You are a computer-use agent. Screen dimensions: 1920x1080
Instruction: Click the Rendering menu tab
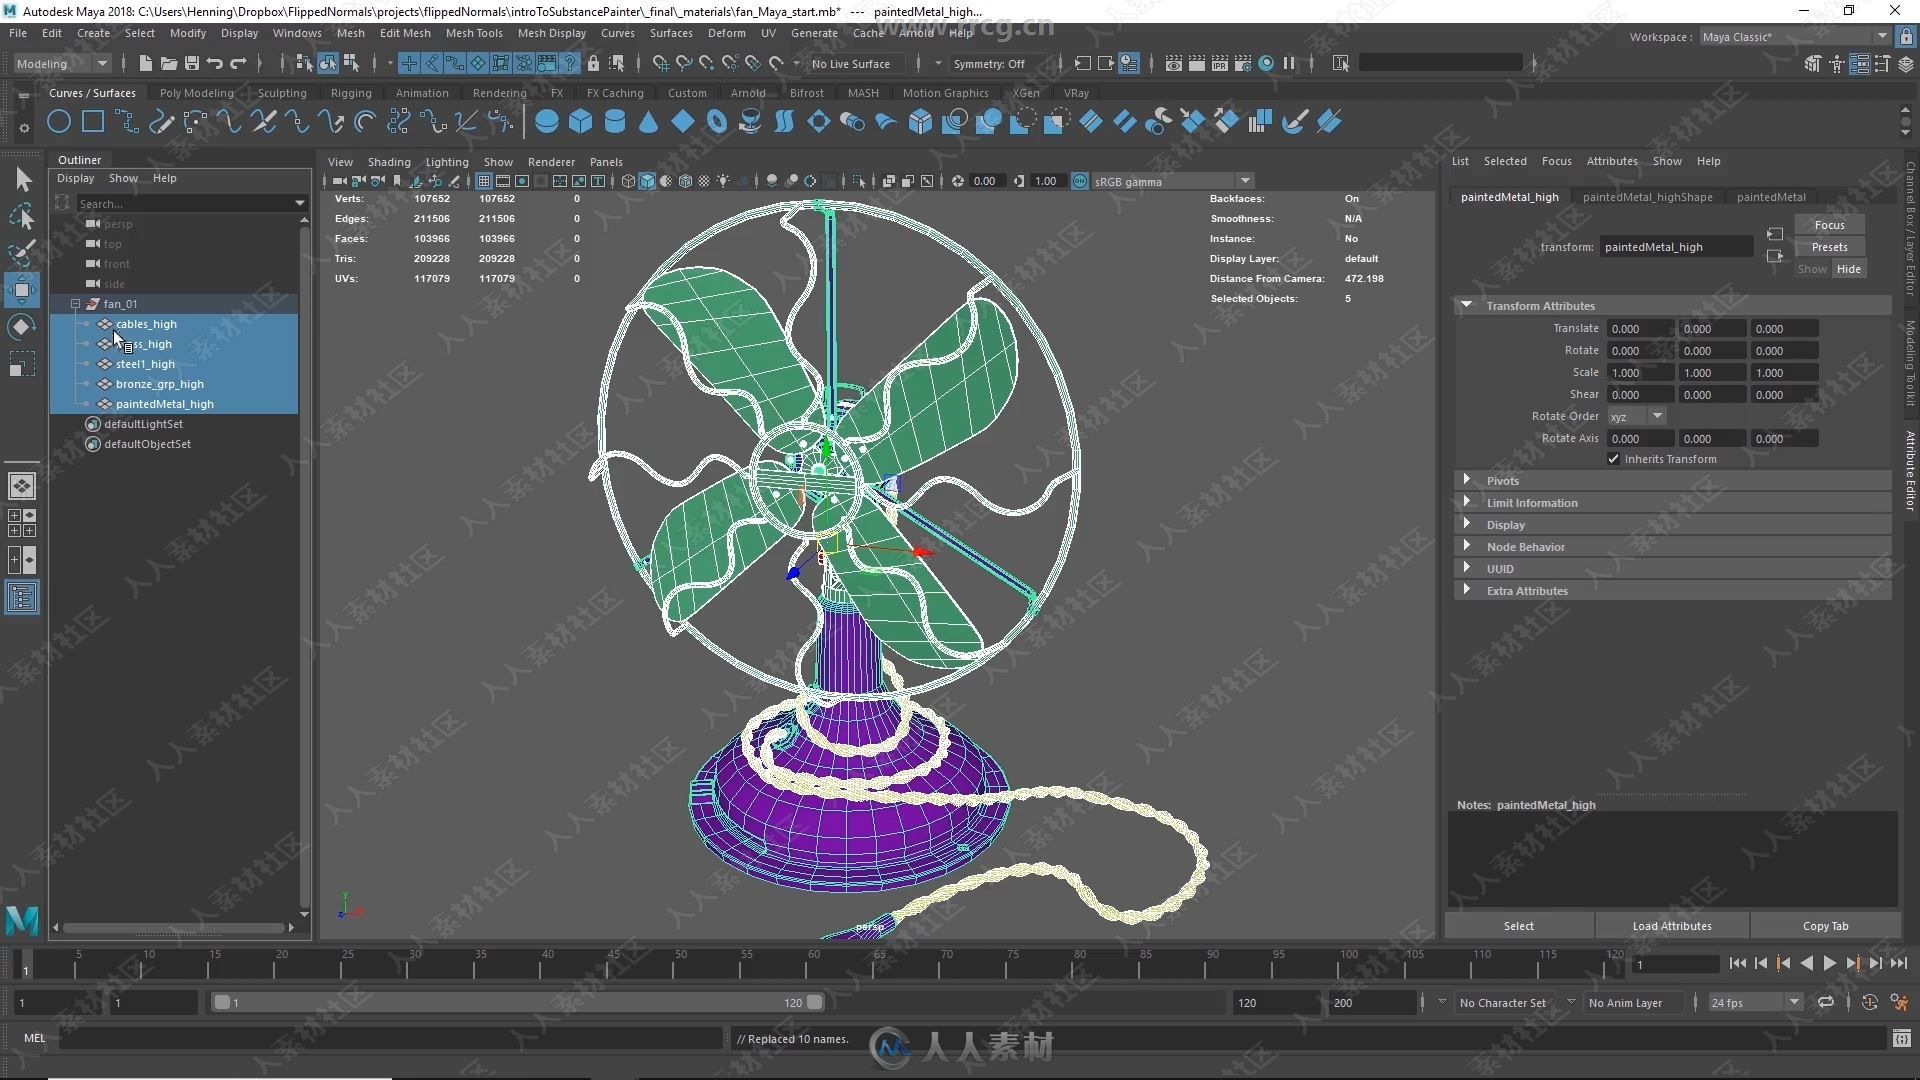[498, 92]
